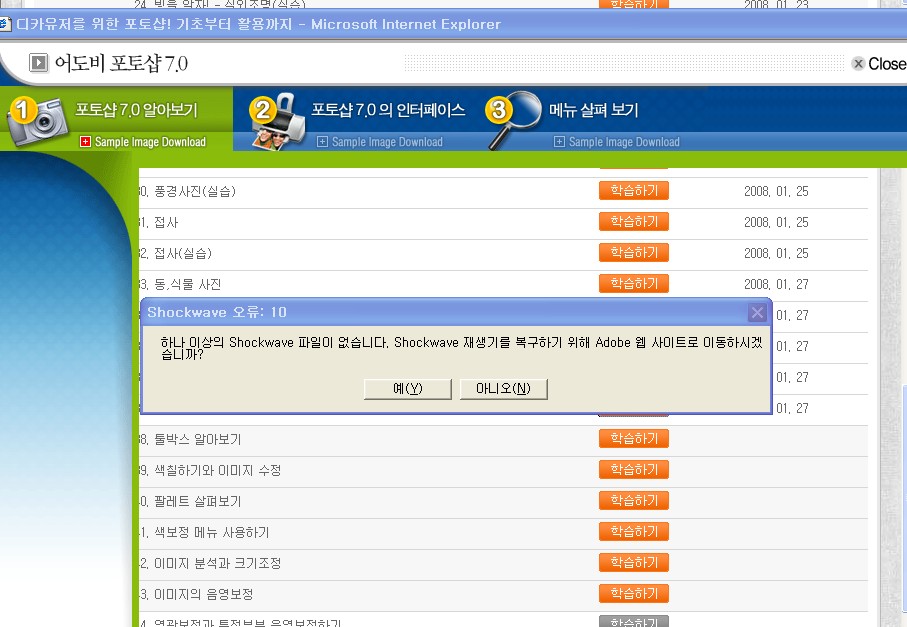The image size is (907, 627).
Task: Click the Shockwave error message text
Action: (x=461, y=348)
